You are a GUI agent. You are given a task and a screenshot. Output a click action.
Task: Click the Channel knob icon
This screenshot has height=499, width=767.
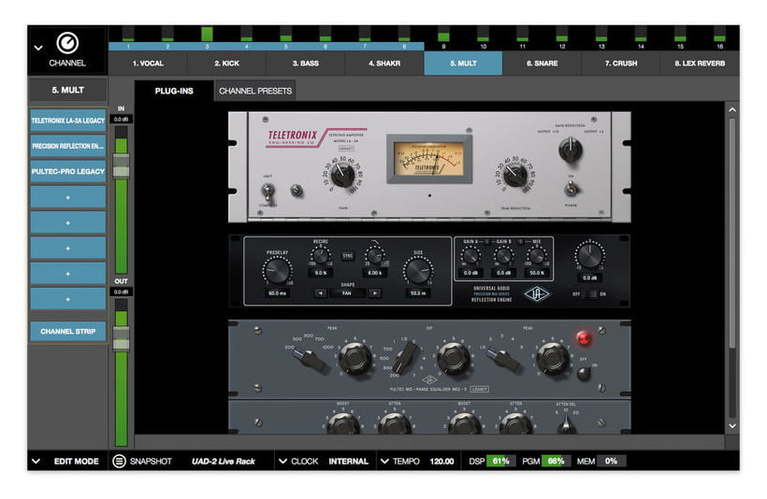67,43
